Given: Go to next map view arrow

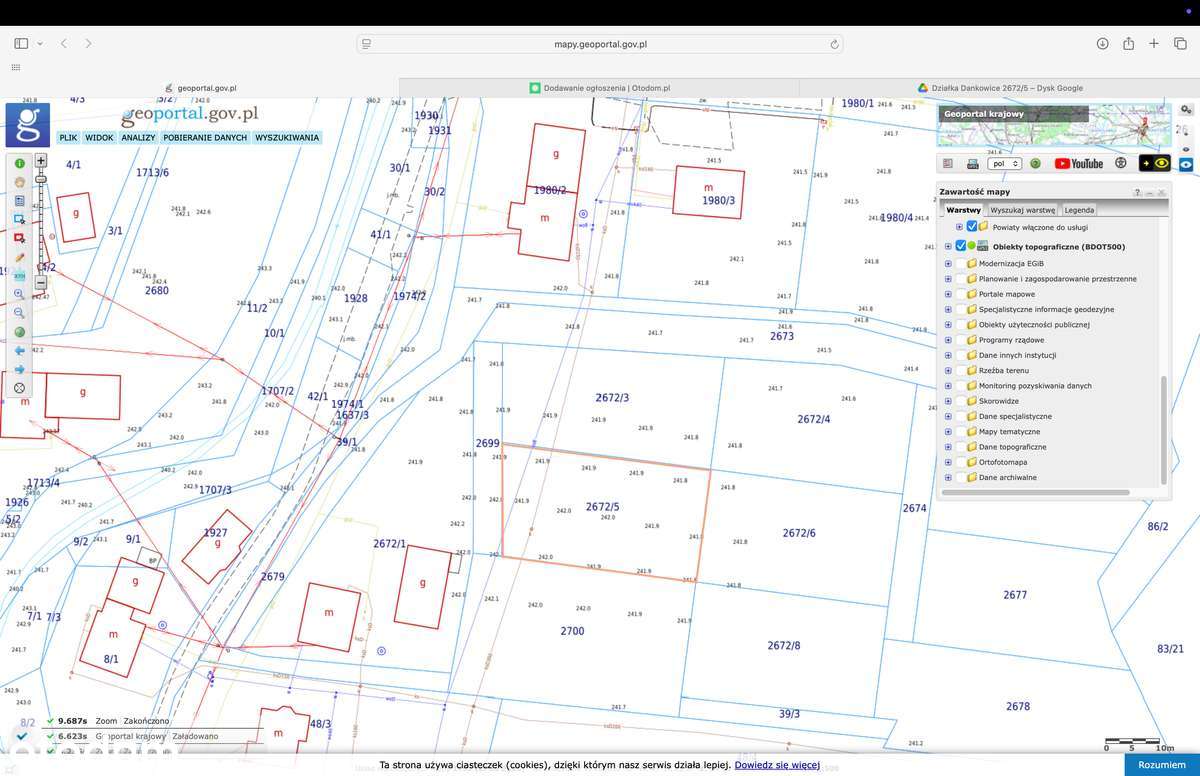Looking at the screenshot, I should [x=20, y=369].
